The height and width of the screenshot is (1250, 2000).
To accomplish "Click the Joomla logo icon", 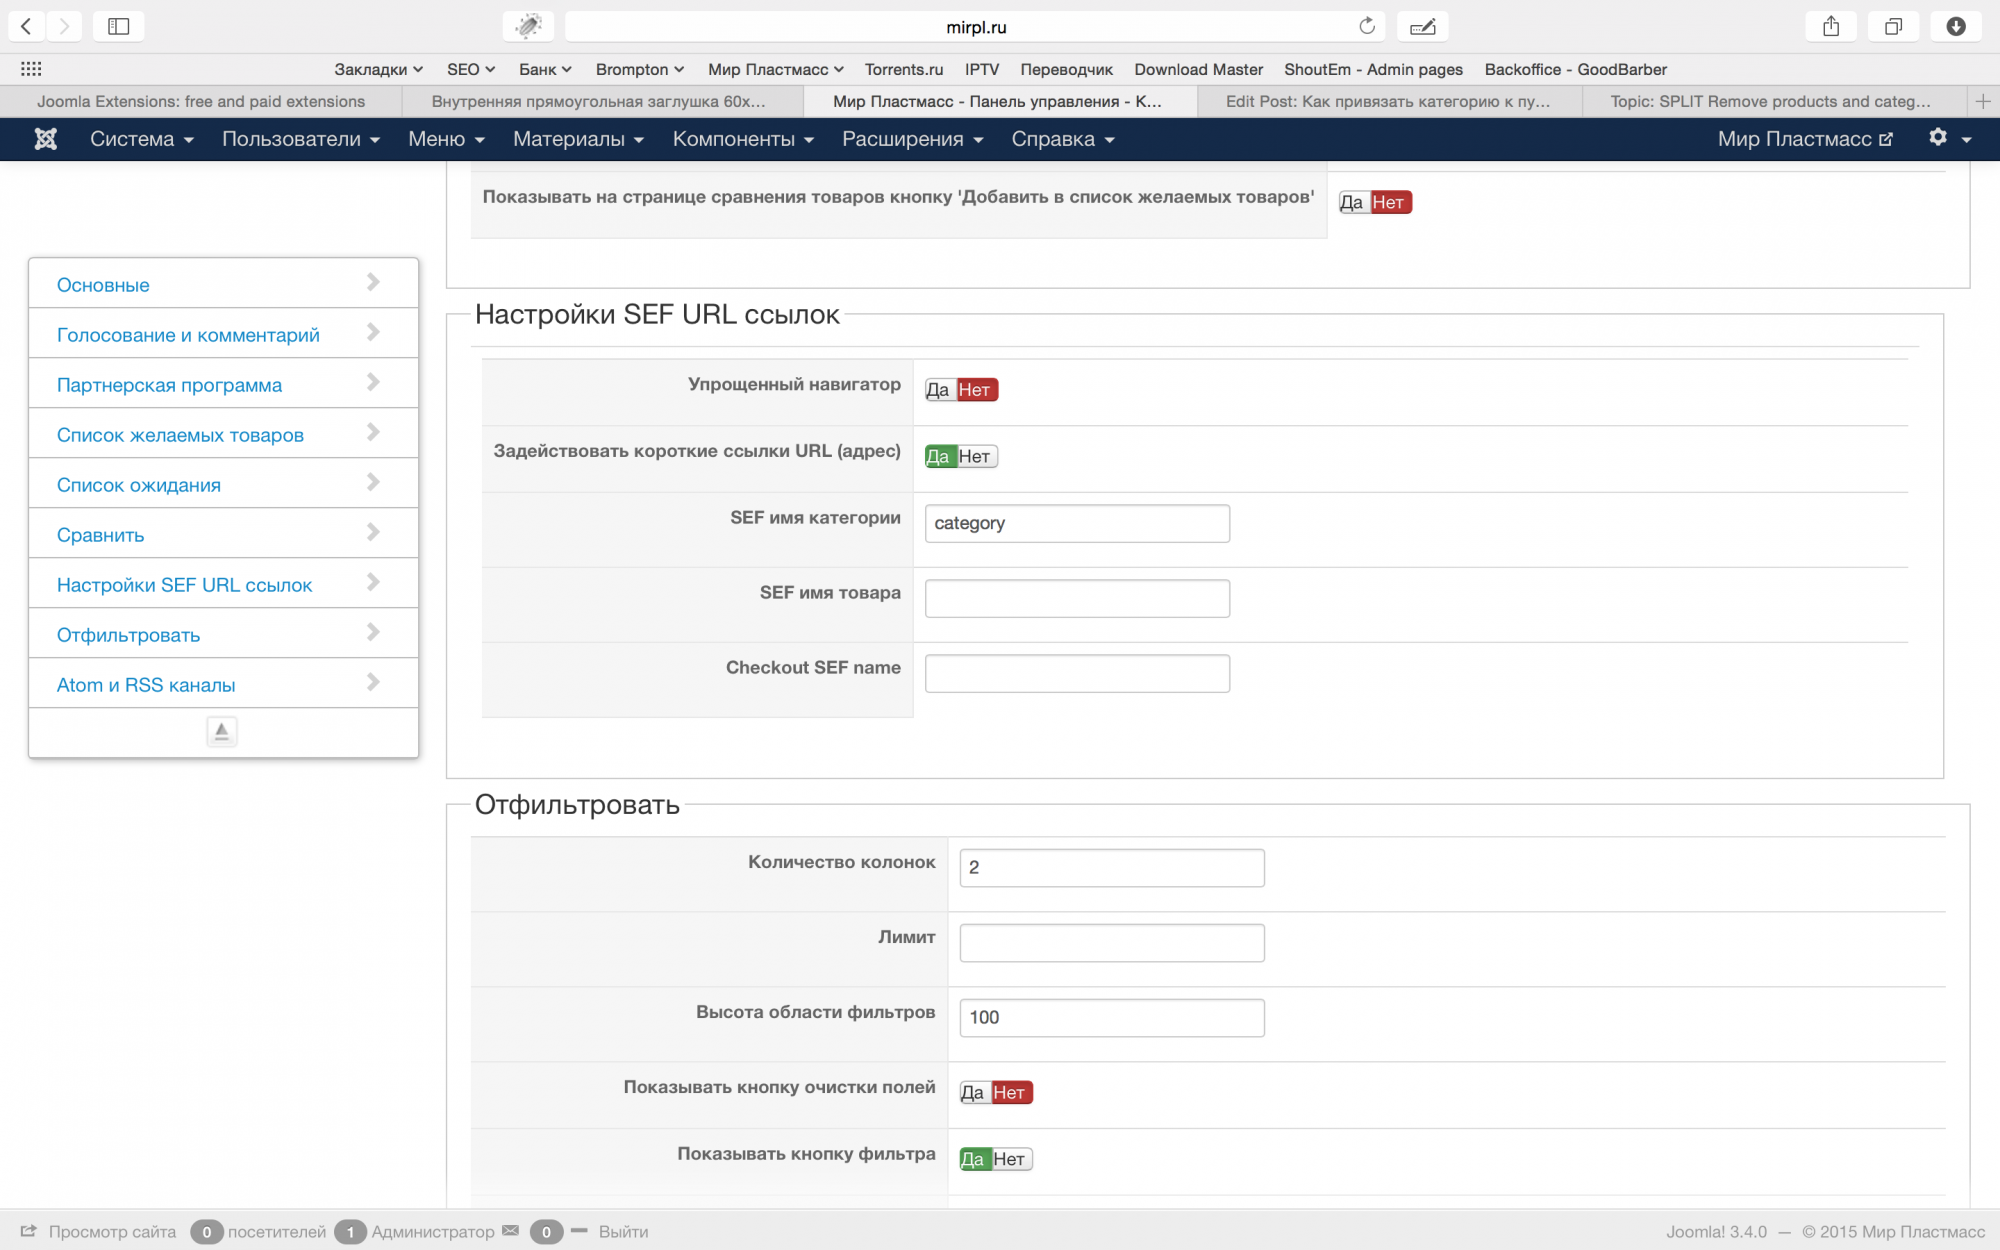I will [x=45, y=139].
